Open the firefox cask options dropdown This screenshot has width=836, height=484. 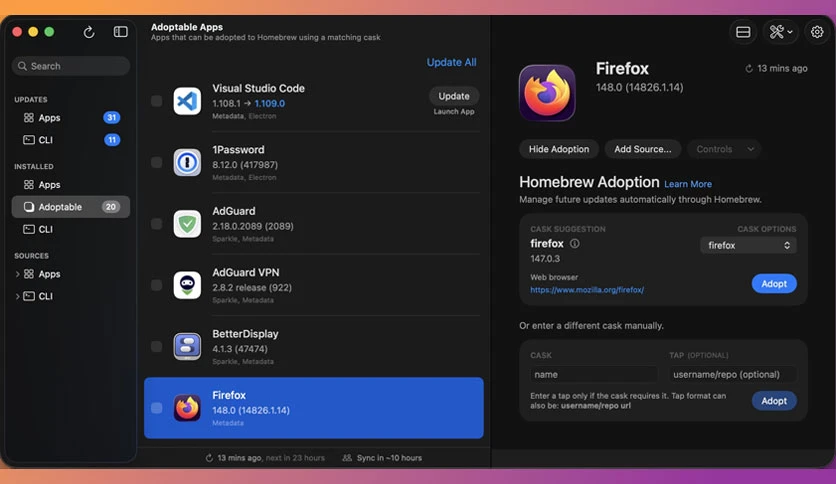748,245
